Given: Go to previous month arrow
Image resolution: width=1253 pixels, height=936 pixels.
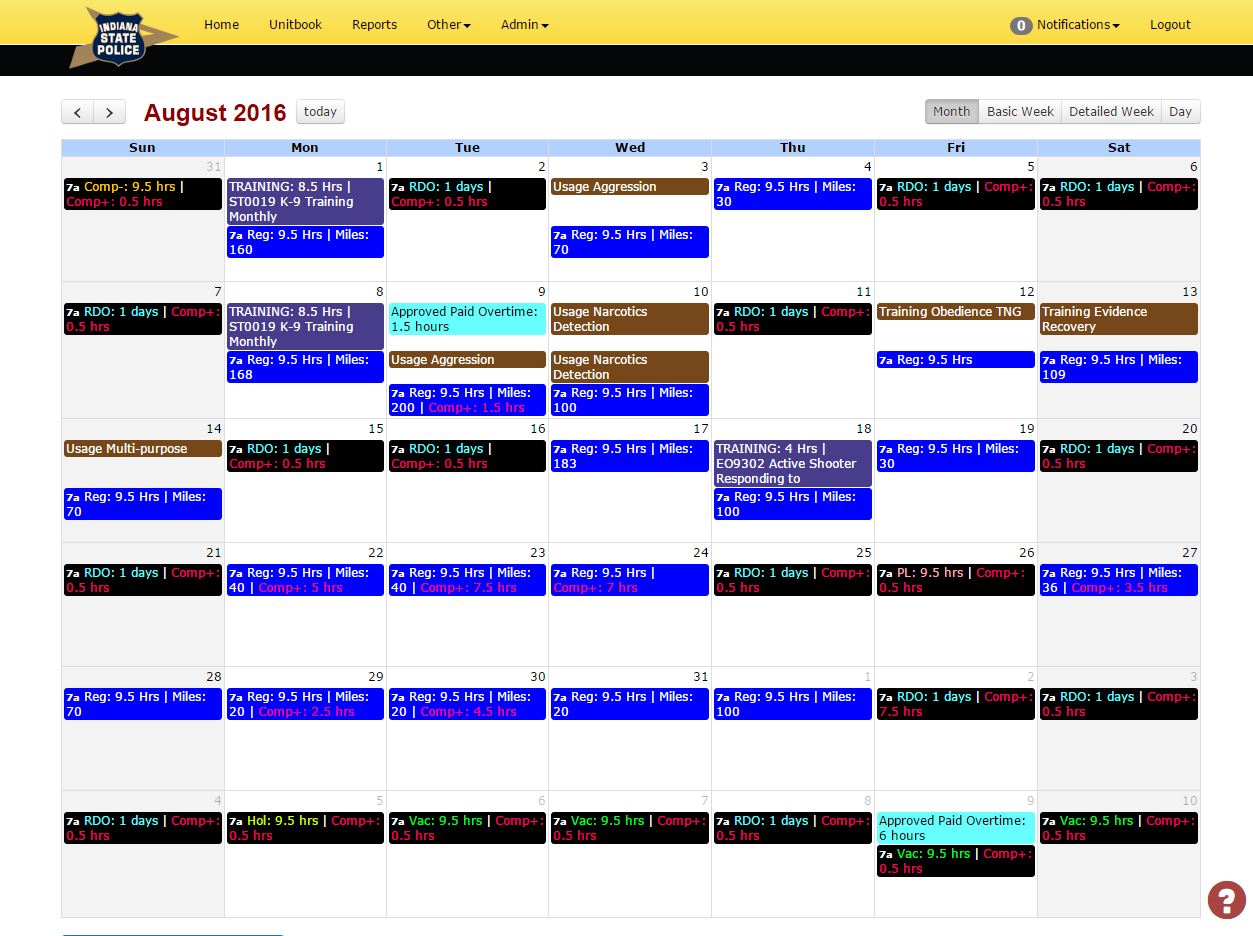Looking at the screenshot, I should 78,112.
